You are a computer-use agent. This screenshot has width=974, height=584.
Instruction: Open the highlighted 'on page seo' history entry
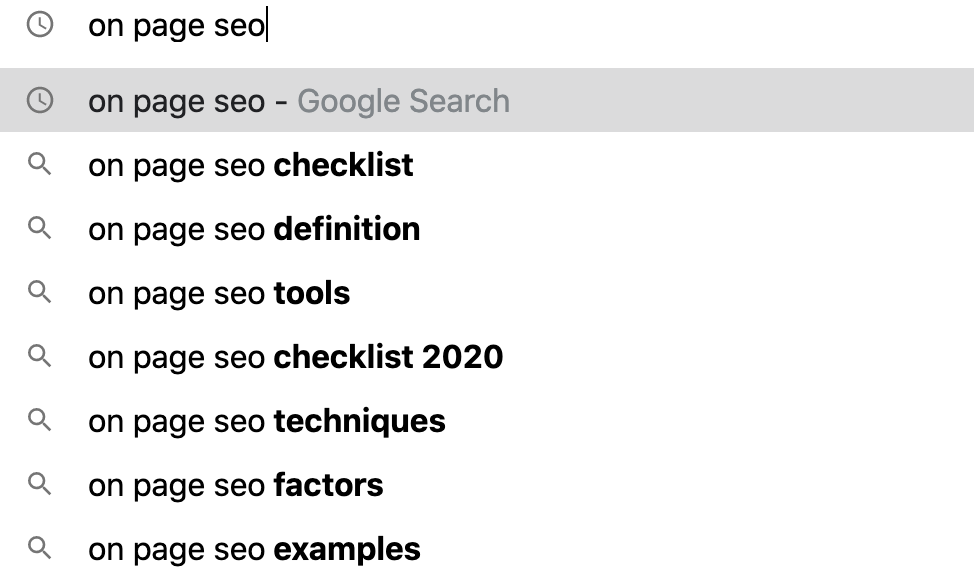[x=176, y=101]
